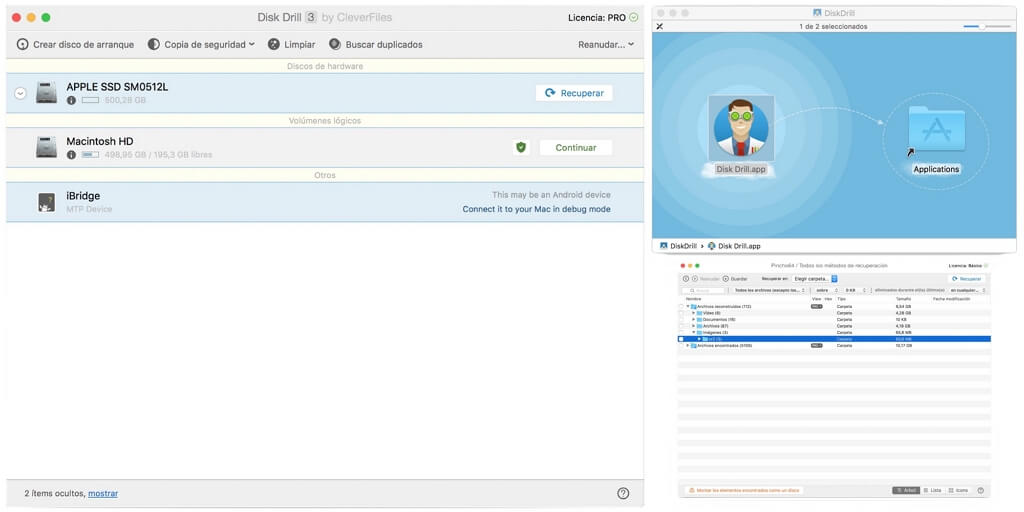Click the Applications folder shortcut icon

click(936, 131)
